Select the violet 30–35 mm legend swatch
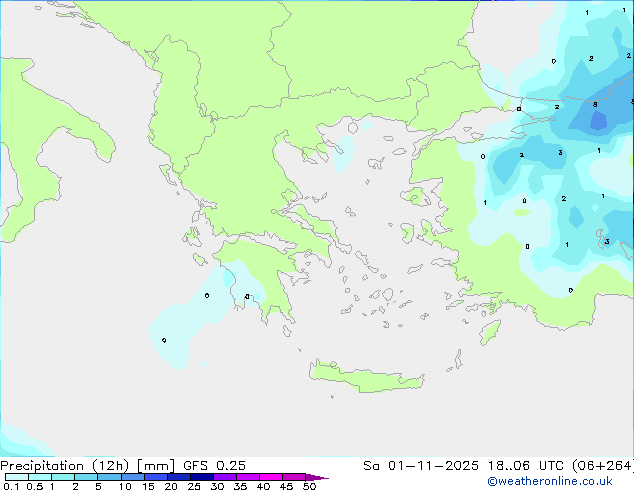The width and height of the screenshot is (634, 490). click(225, 477)
